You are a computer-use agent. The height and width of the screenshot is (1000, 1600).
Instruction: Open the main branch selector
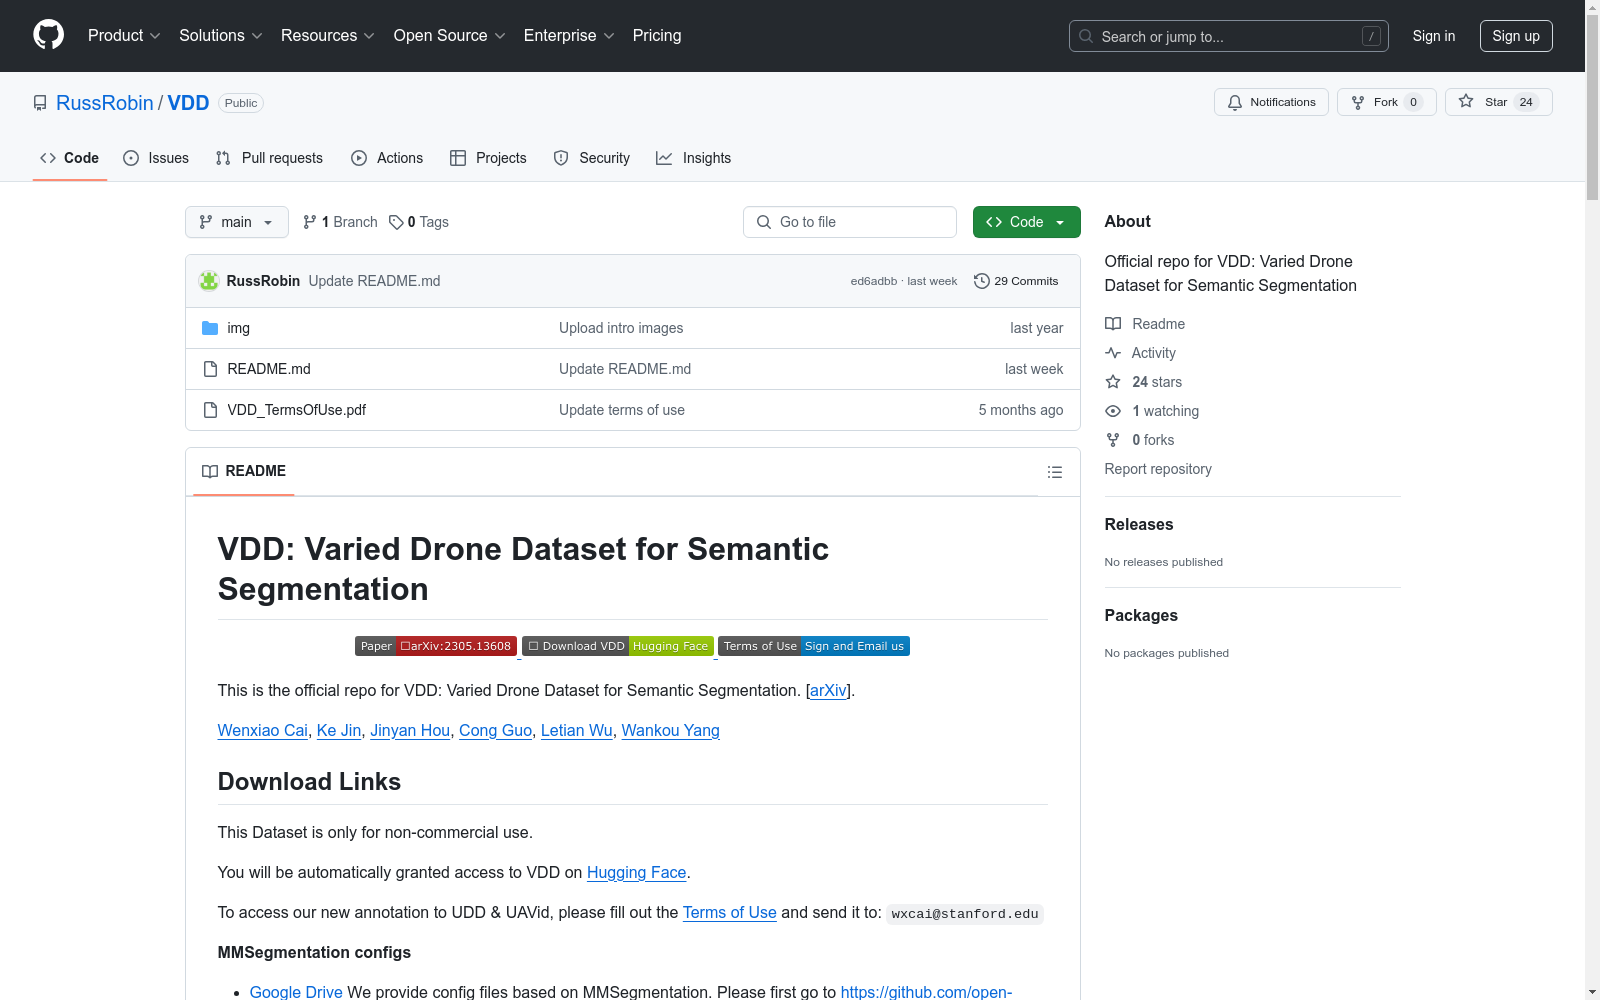tap(237, 222)
